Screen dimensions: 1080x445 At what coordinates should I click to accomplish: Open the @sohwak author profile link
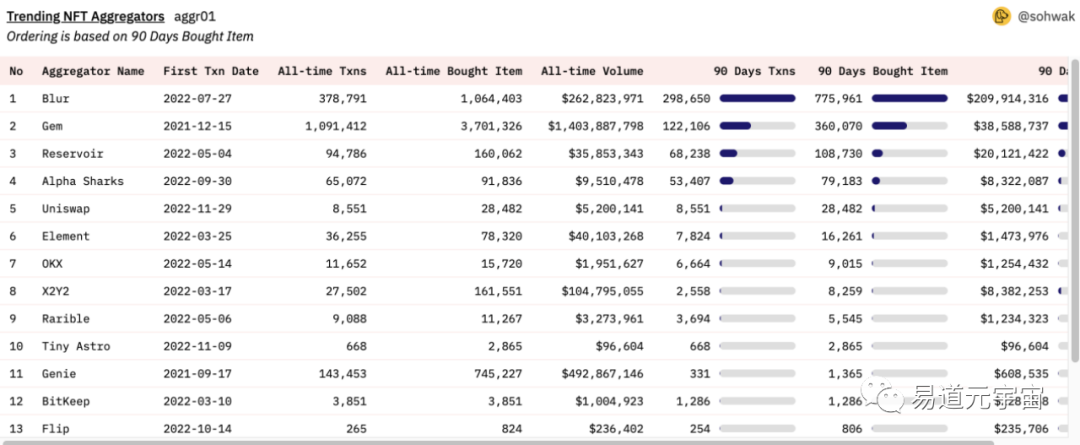coord(1045,17)
